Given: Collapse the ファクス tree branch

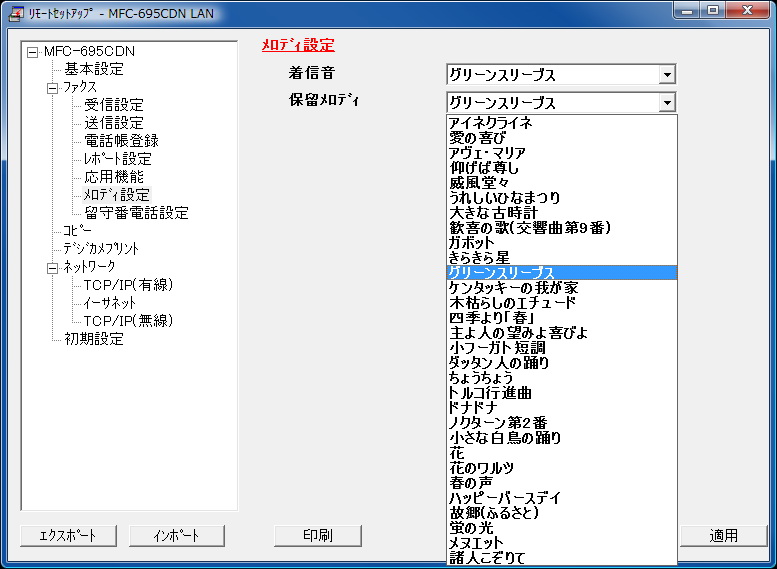Looking at the screenshot, I should pos(53,88).
